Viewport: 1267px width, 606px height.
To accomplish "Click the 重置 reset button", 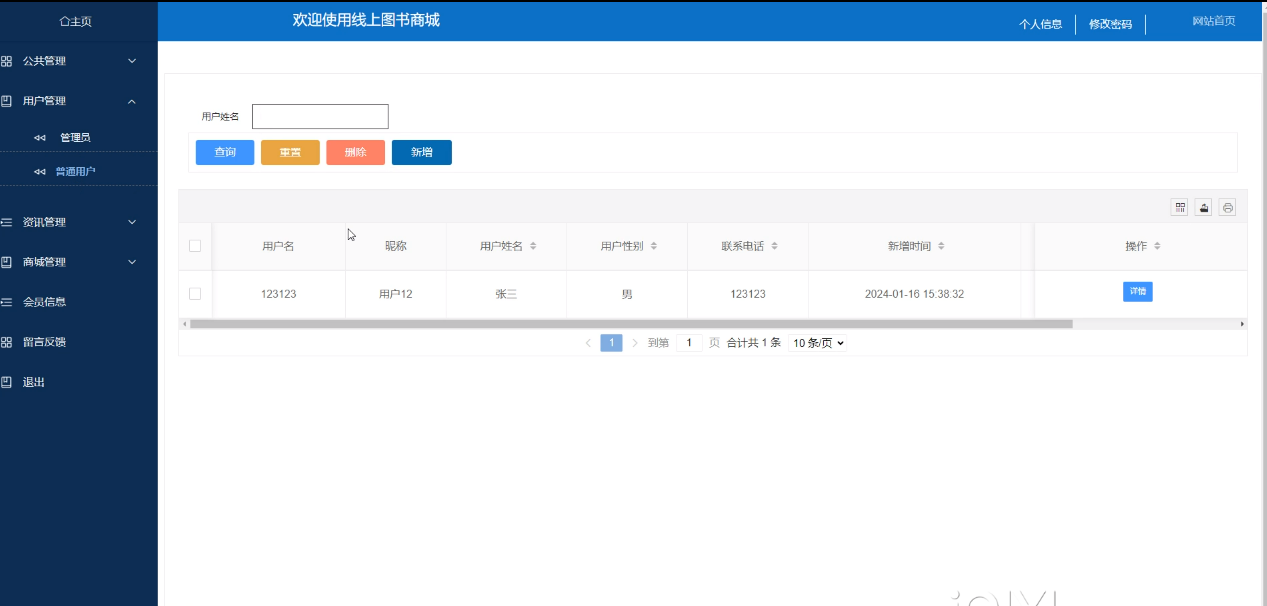I will [x=290, y=152].
